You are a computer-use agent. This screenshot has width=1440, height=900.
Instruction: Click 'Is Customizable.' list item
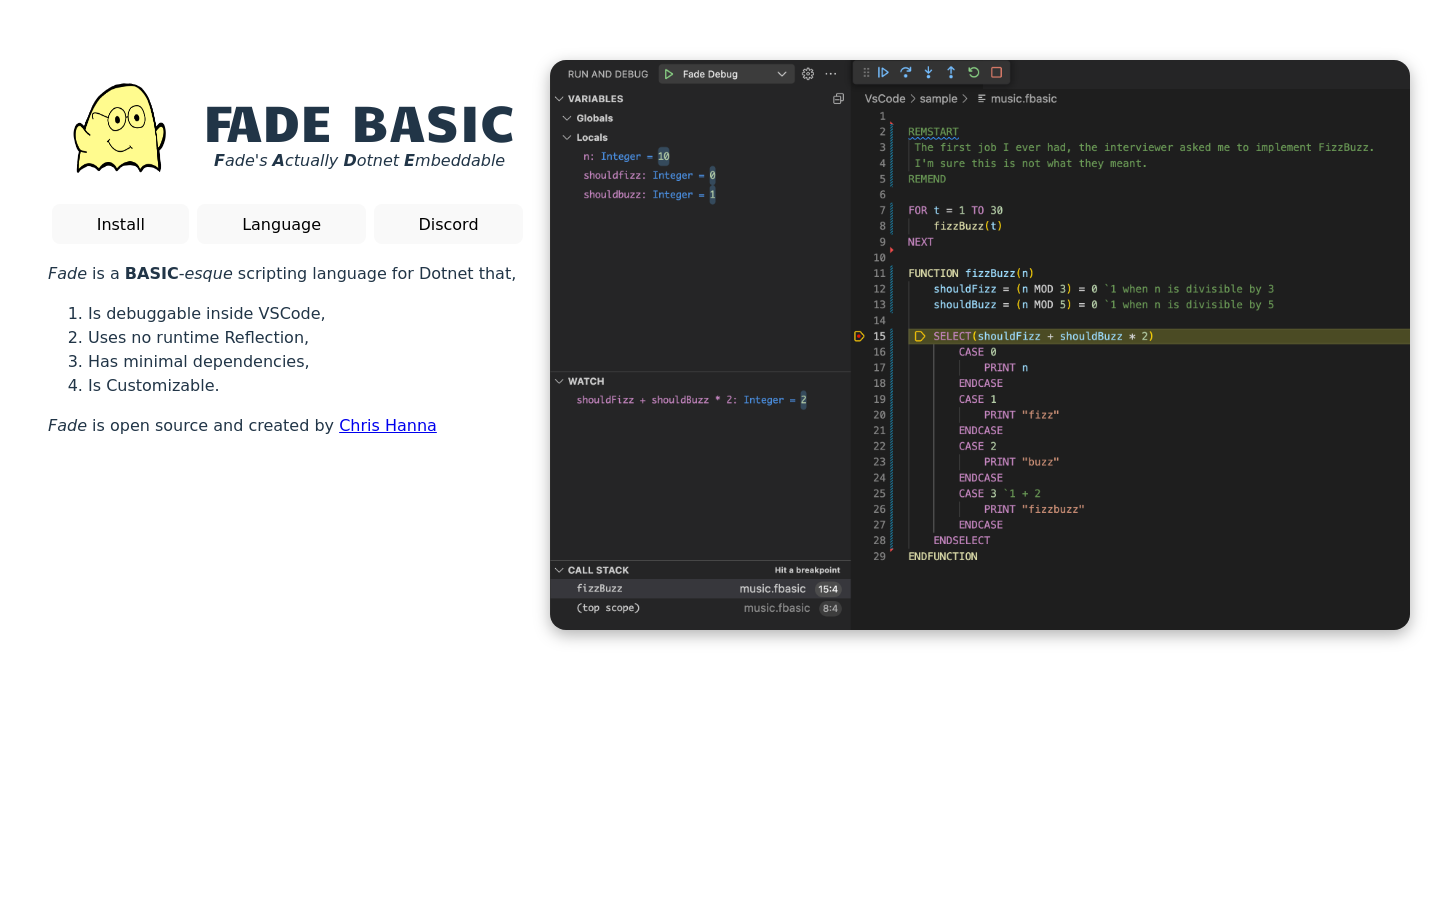[x=153, y=385]
